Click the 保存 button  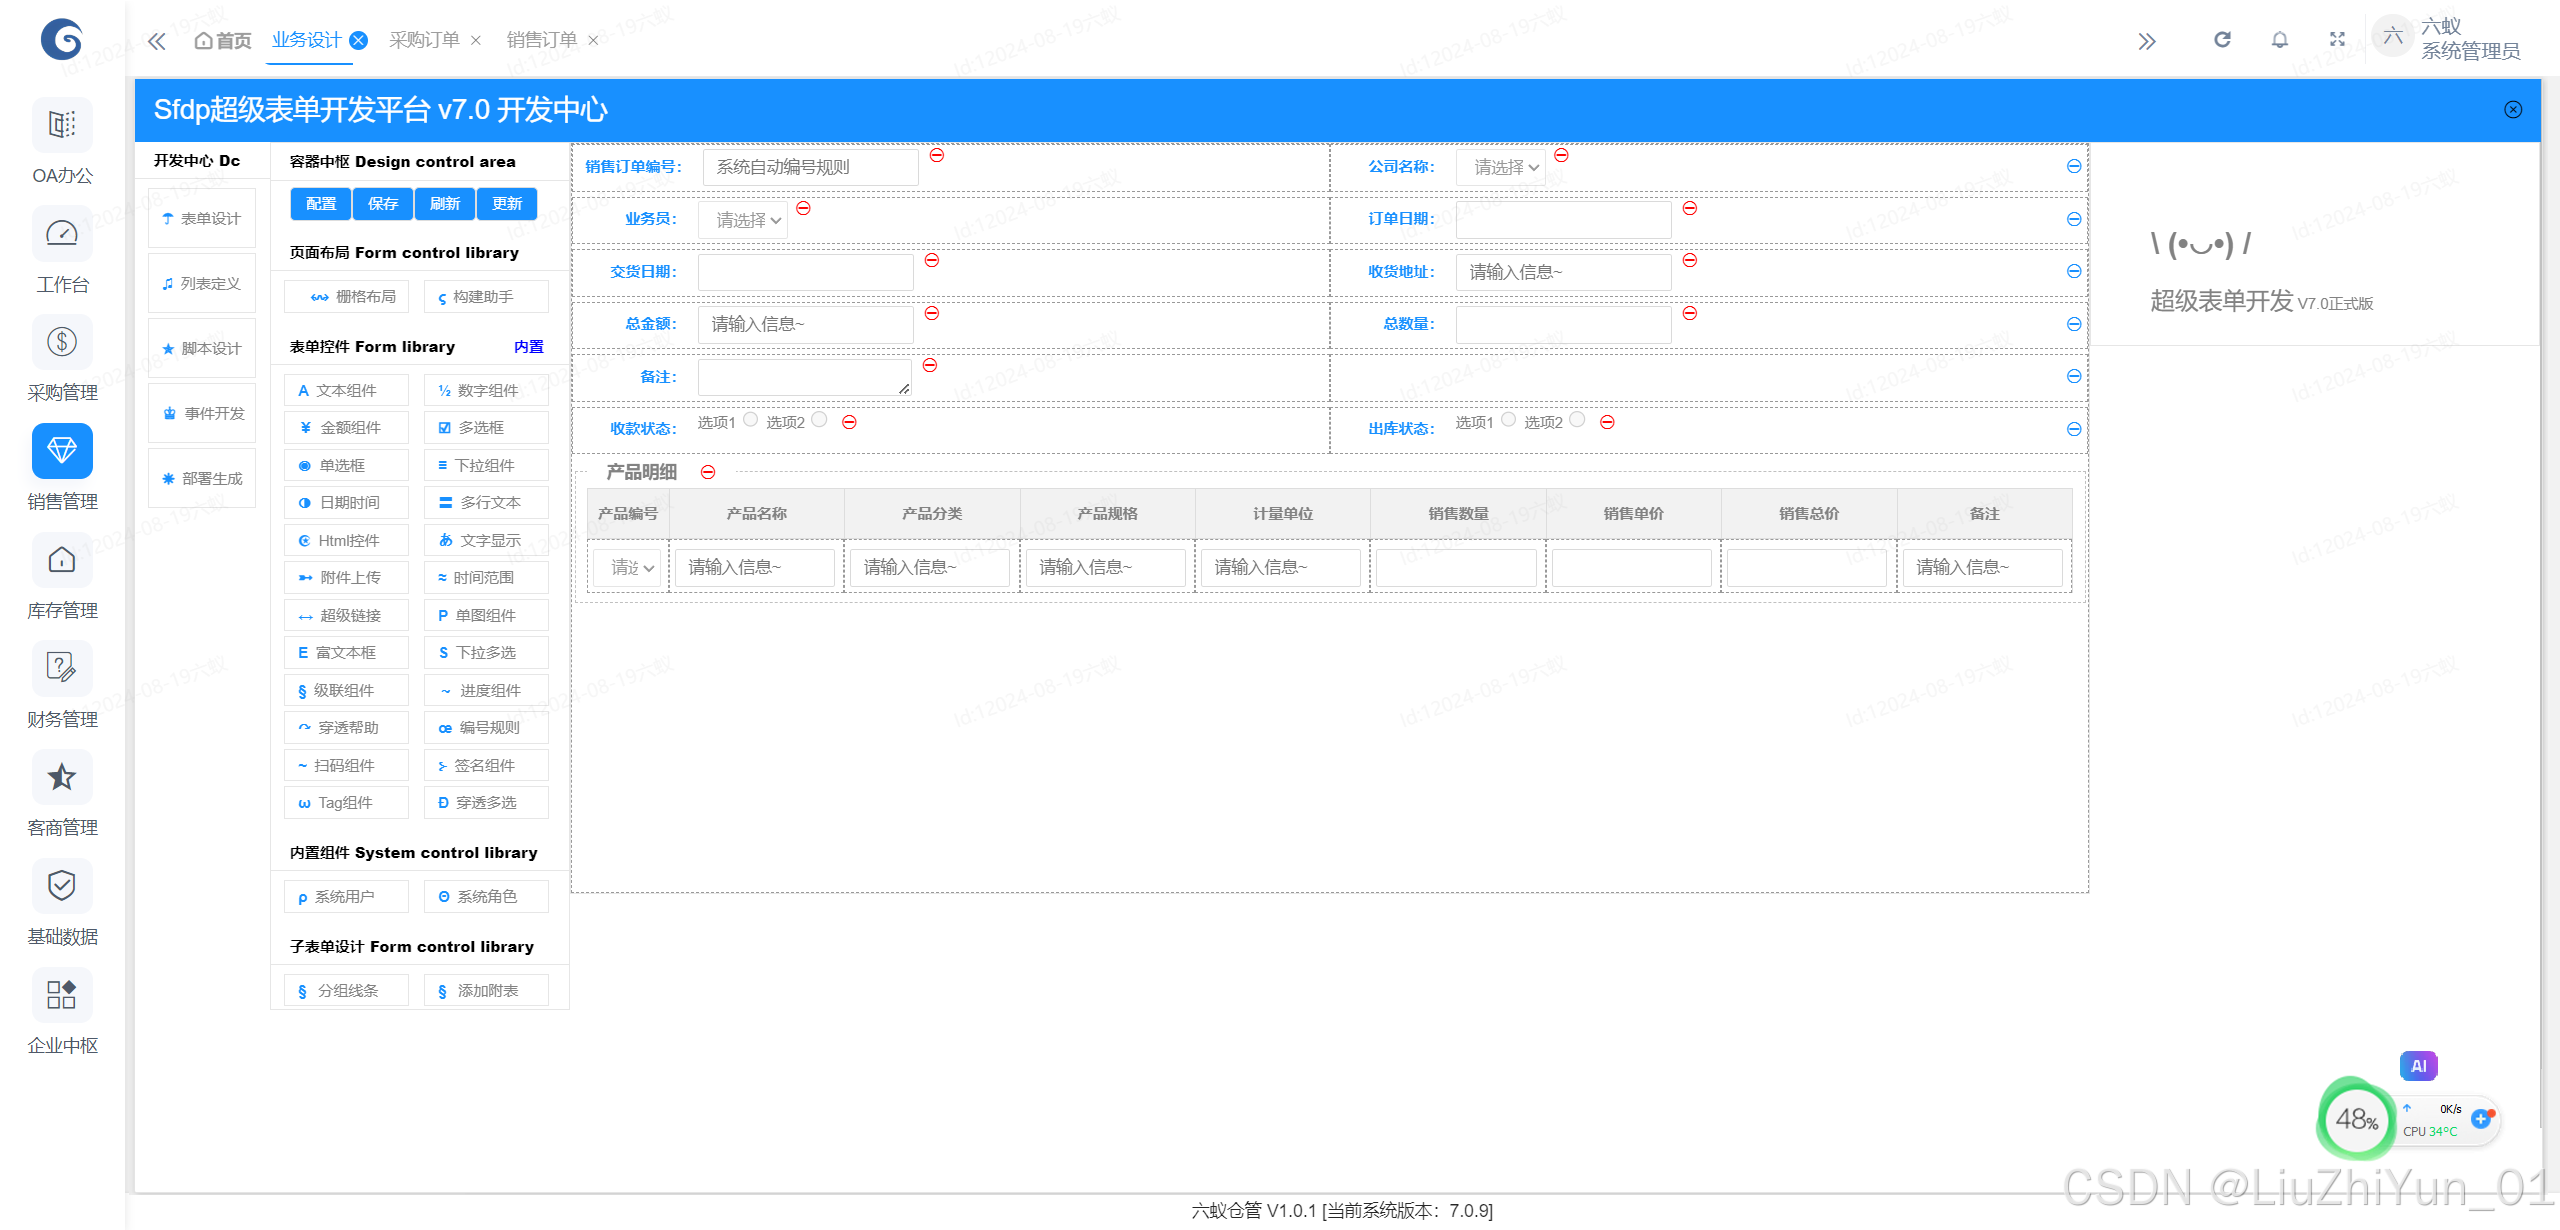point(383,204)
